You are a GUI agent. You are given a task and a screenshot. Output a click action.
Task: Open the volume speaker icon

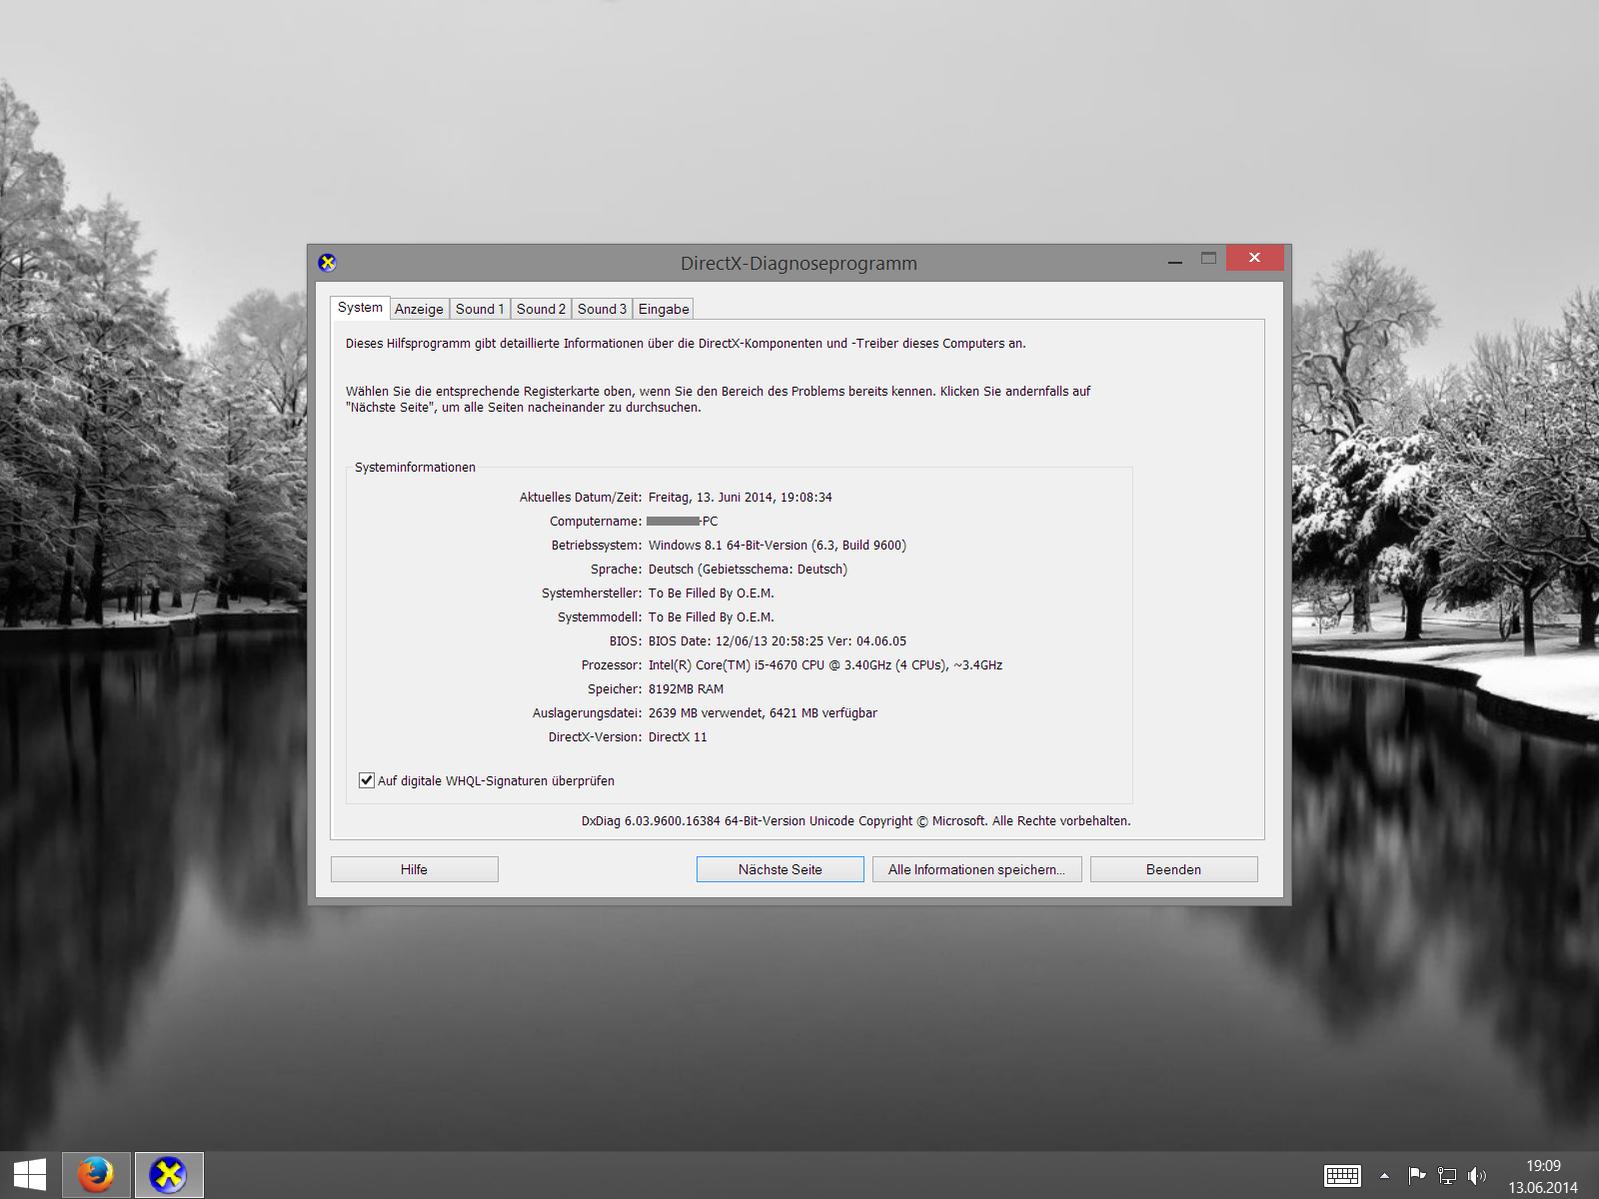click(x=1477, y=1176)
